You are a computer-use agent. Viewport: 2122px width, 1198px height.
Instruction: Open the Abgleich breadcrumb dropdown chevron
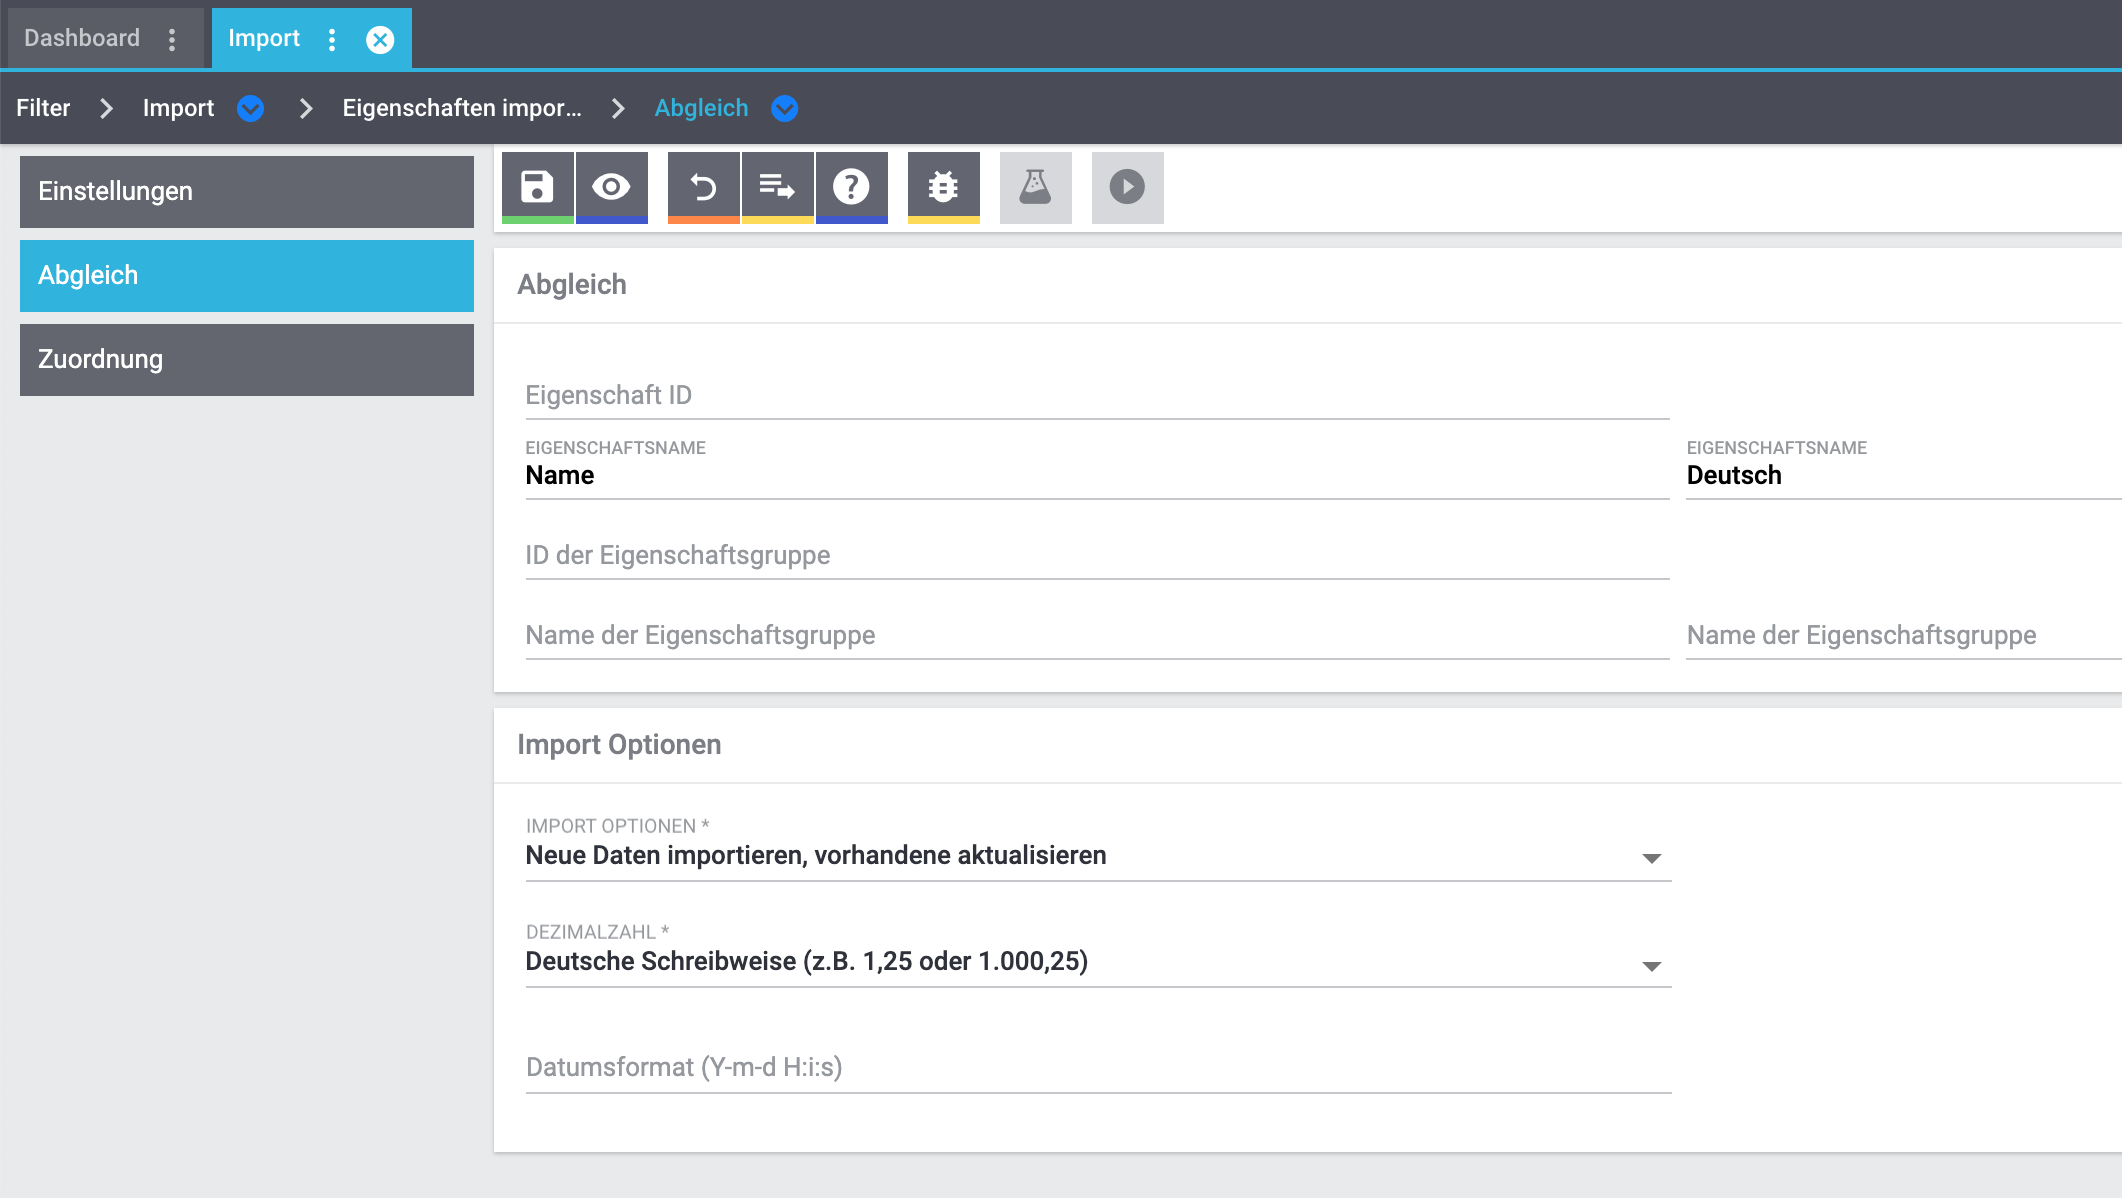pyautogui.click(x=785, y=108)
